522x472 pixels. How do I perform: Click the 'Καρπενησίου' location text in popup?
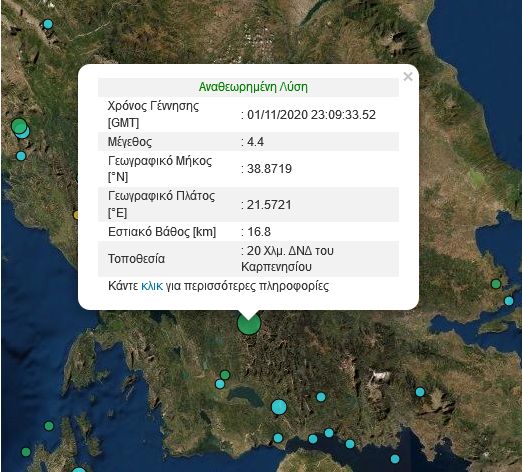coord(276,267)
